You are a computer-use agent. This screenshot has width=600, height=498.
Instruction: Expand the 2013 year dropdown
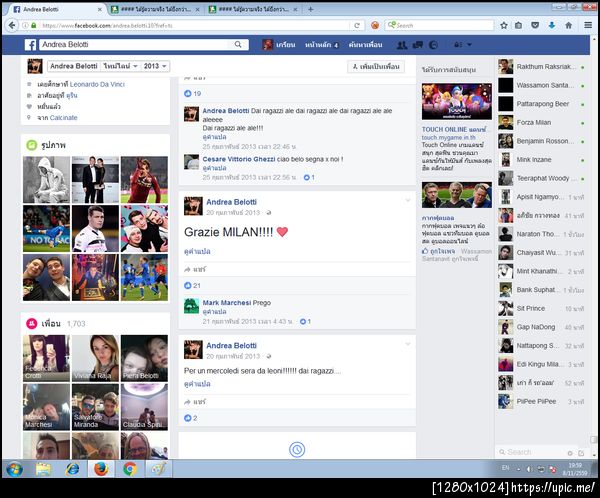click(x=155, y=66)
